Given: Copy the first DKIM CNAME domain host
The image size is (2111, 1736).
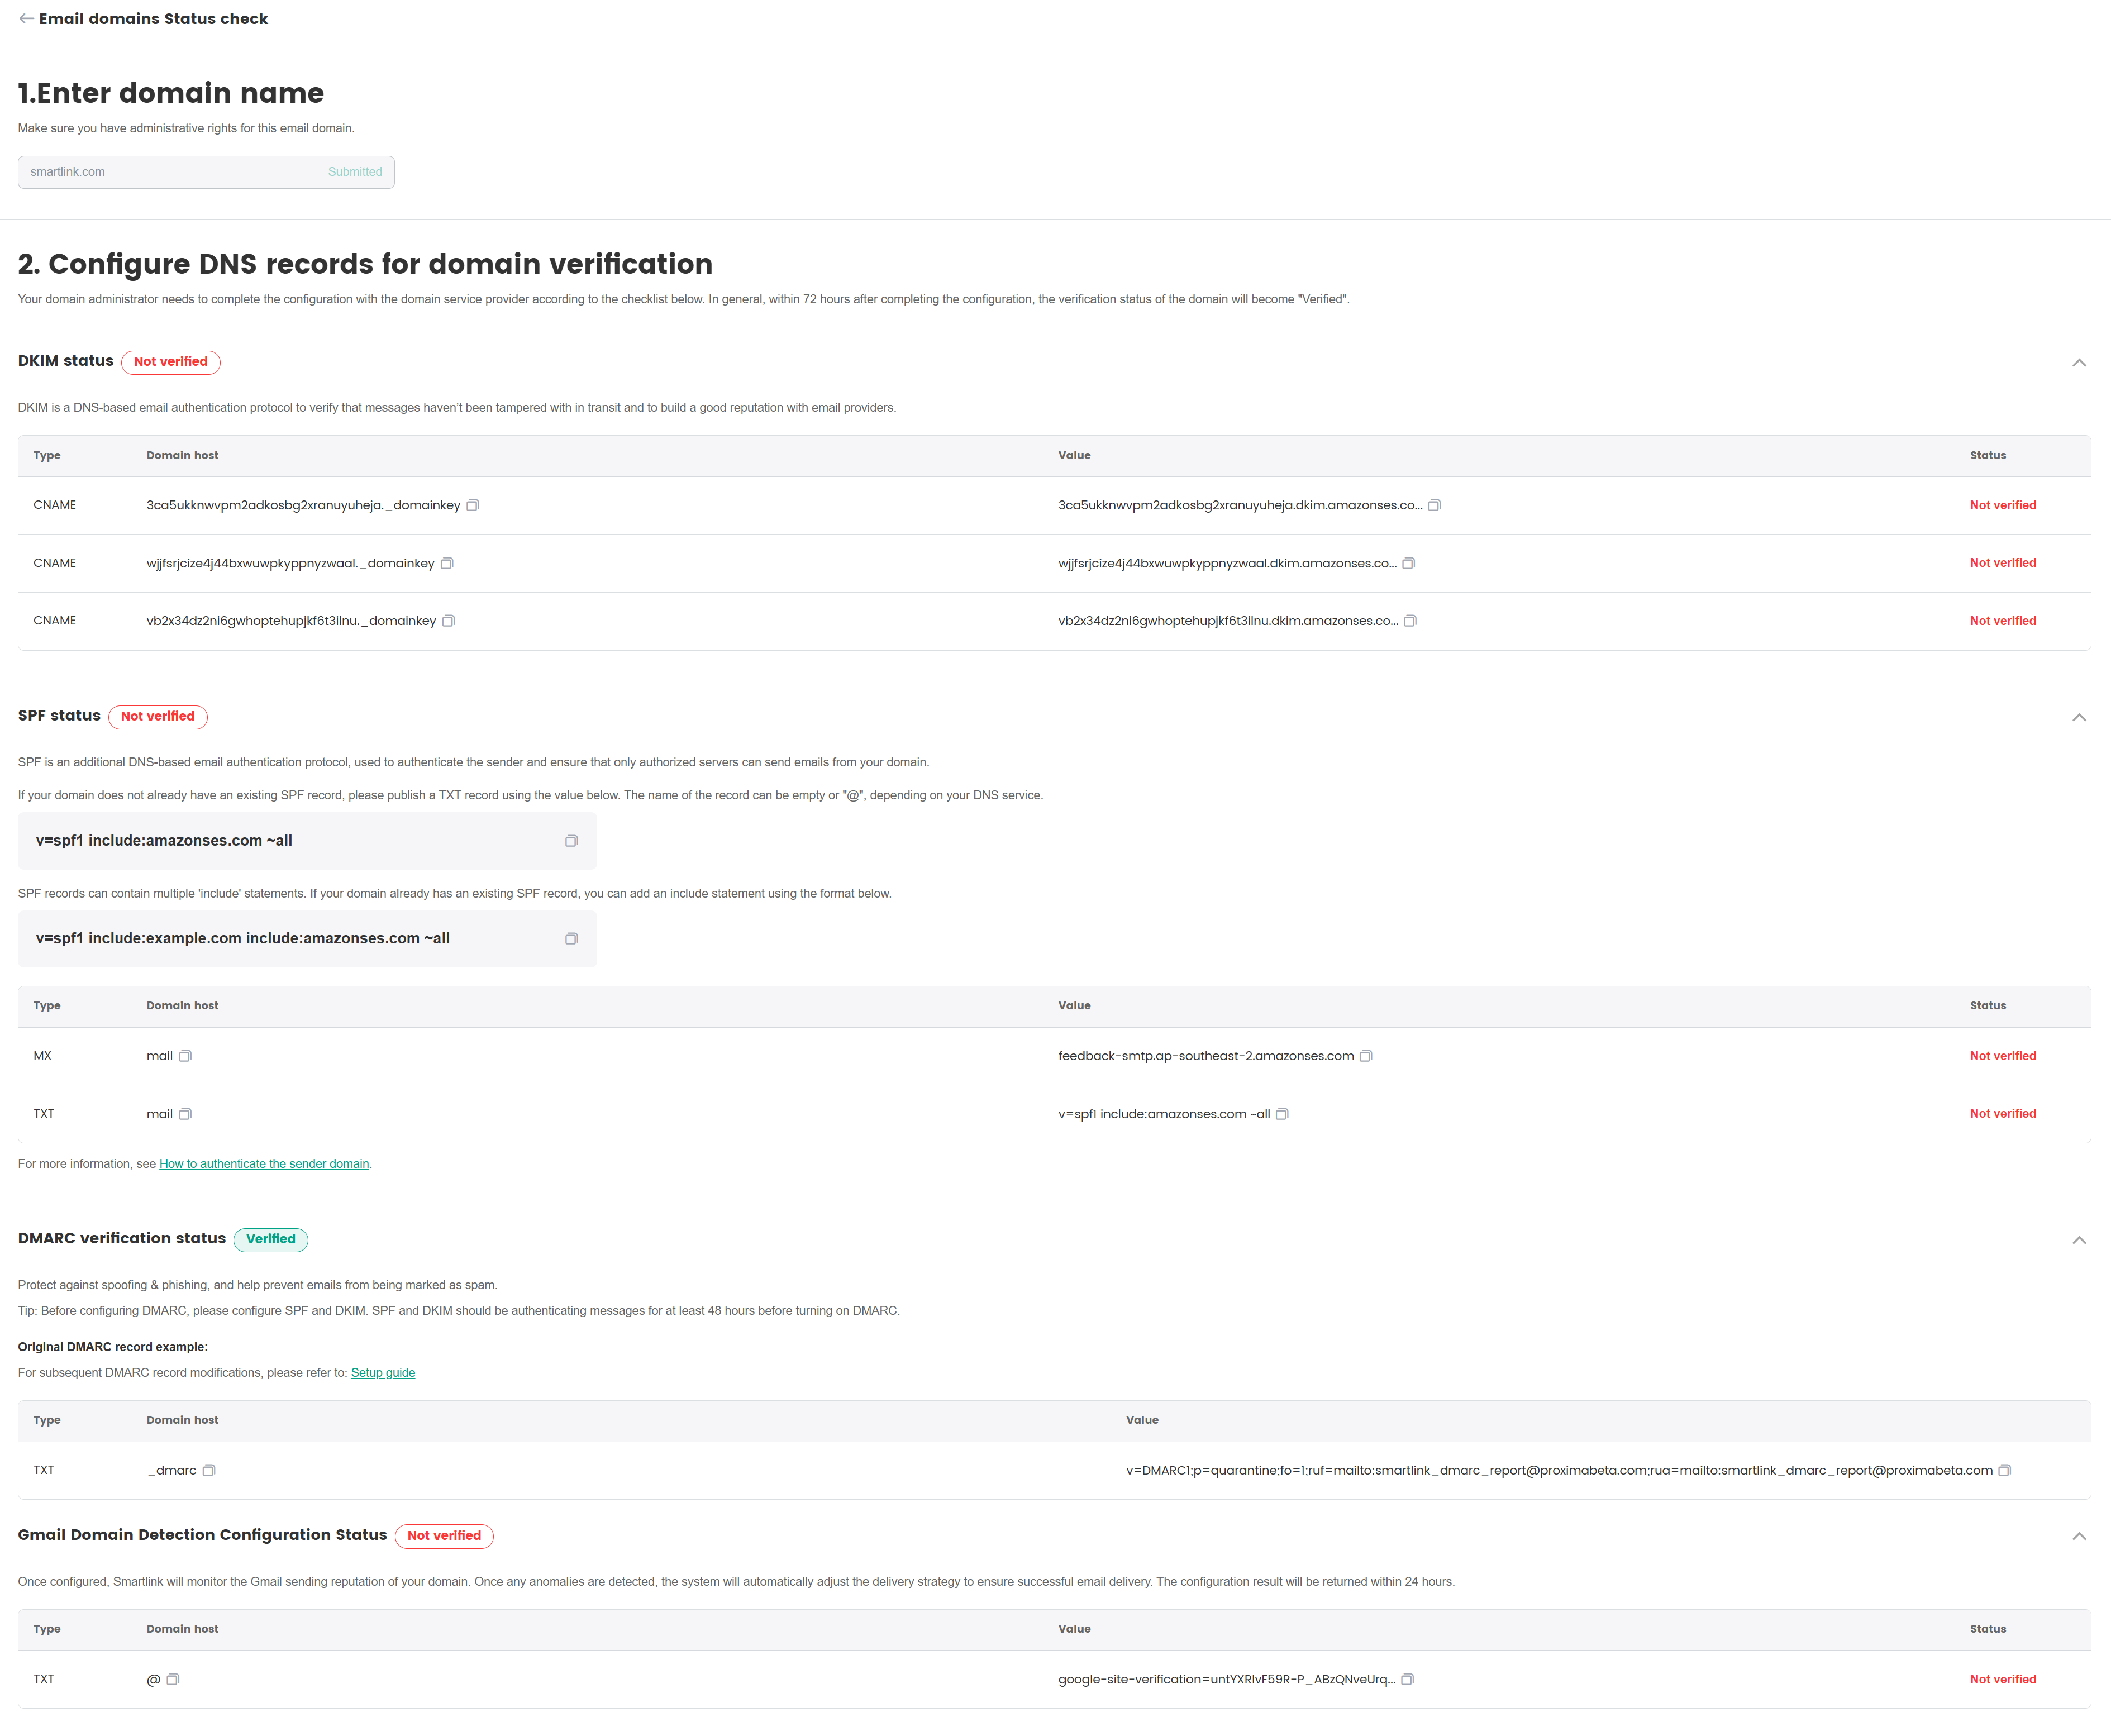Looking at the screenshot, I should (x=473, y=506).
